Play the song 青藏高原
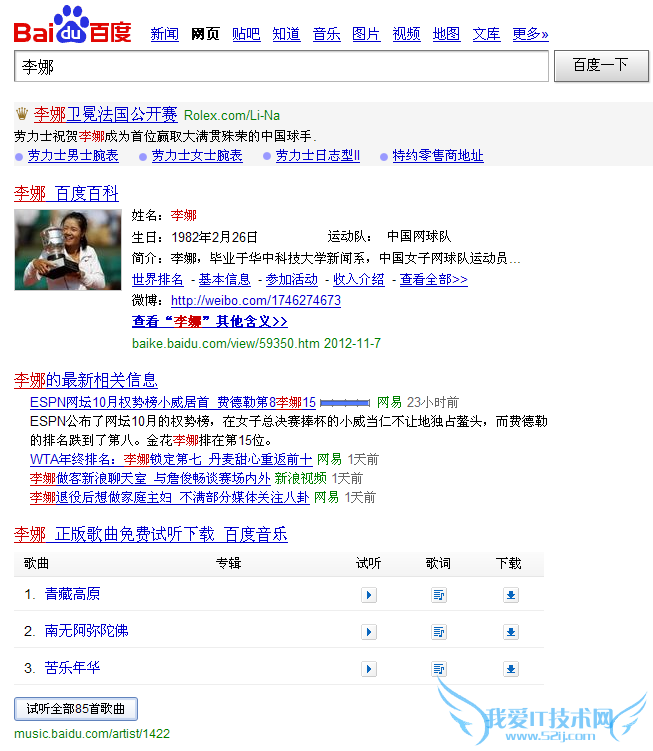The width and height of the screenshot is (653, 751). coord(368,595)
